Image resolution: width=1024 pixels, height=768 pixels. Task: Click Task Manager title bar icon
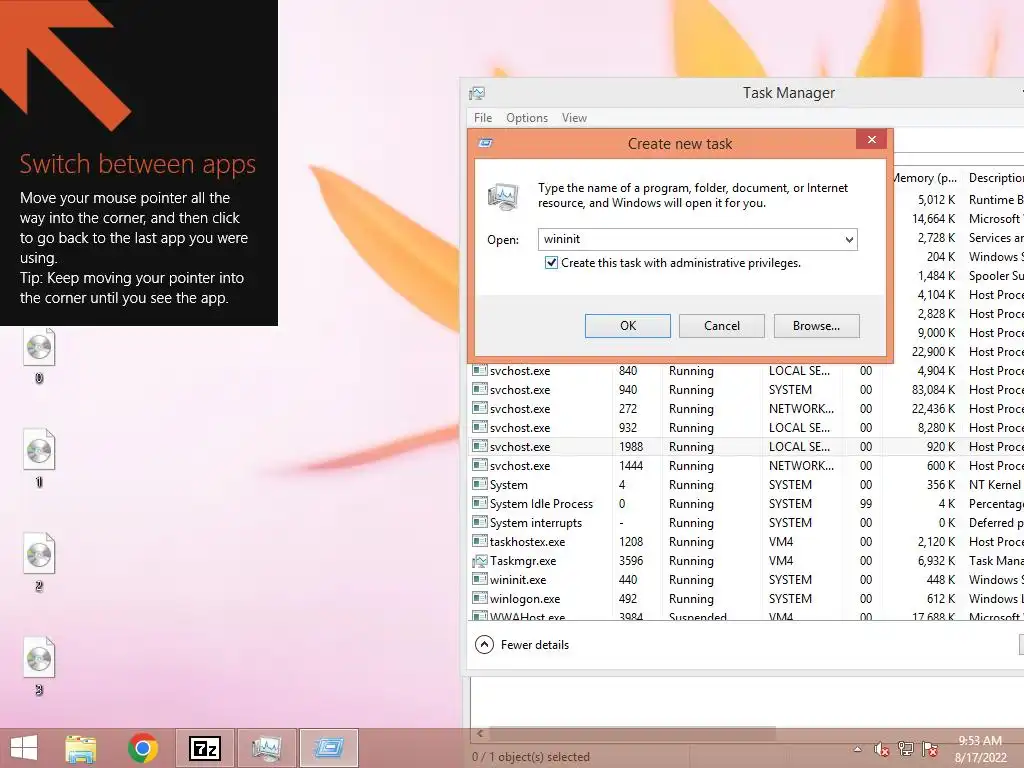tap(477, 93)
